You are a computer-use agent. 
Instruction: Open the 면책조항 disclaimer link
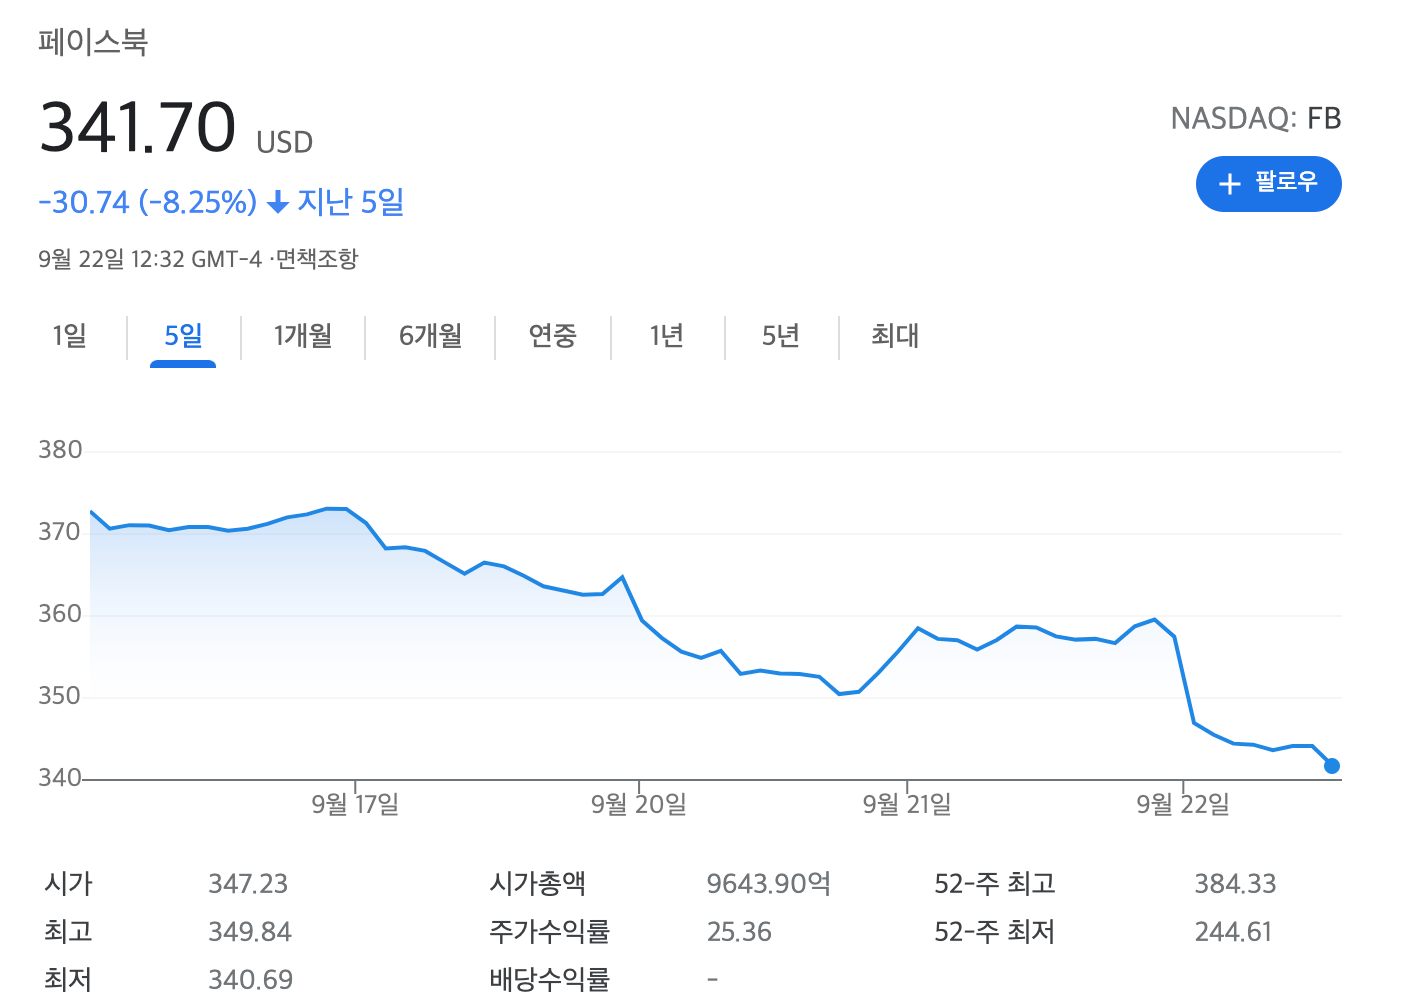[317, 259]
